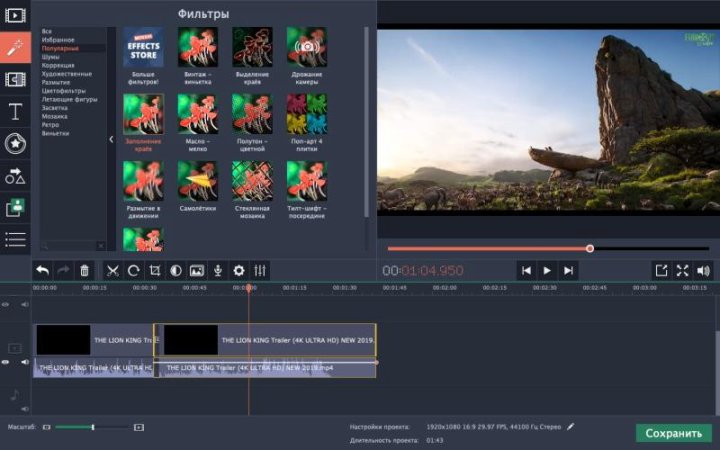The image size is (720, 450).
Task: Mute volume using speaker button under preview
Action: tap(703, 270)
